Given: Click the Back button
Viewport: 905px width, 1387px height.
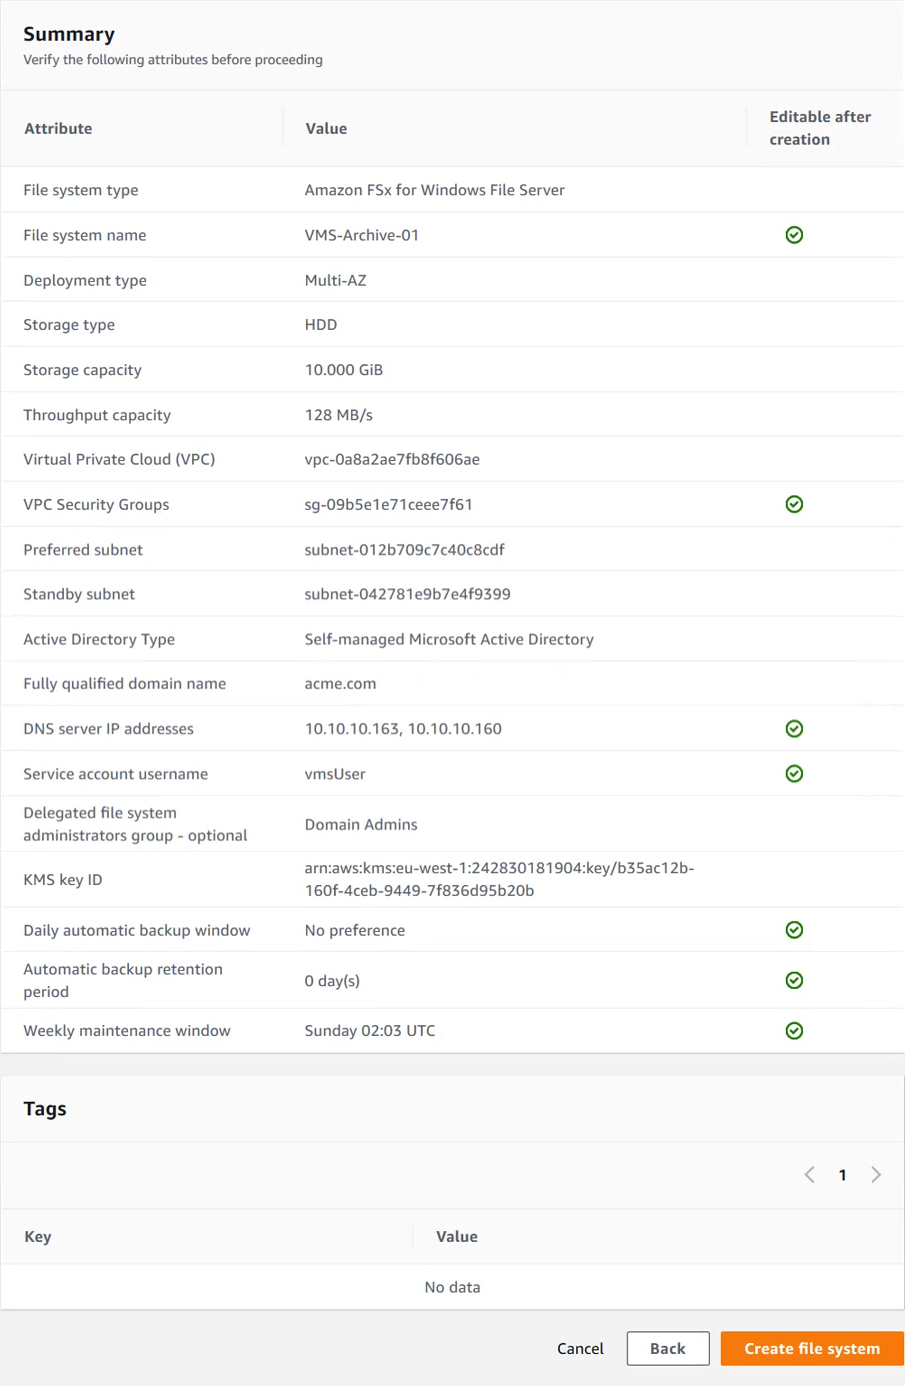Looking at the screenshot, I should pos(667,1348).
